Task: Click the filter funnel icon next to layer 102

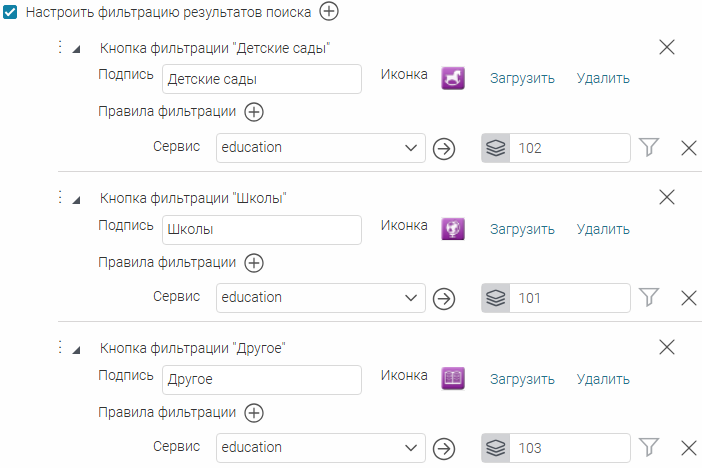Action: pos(649,147)
